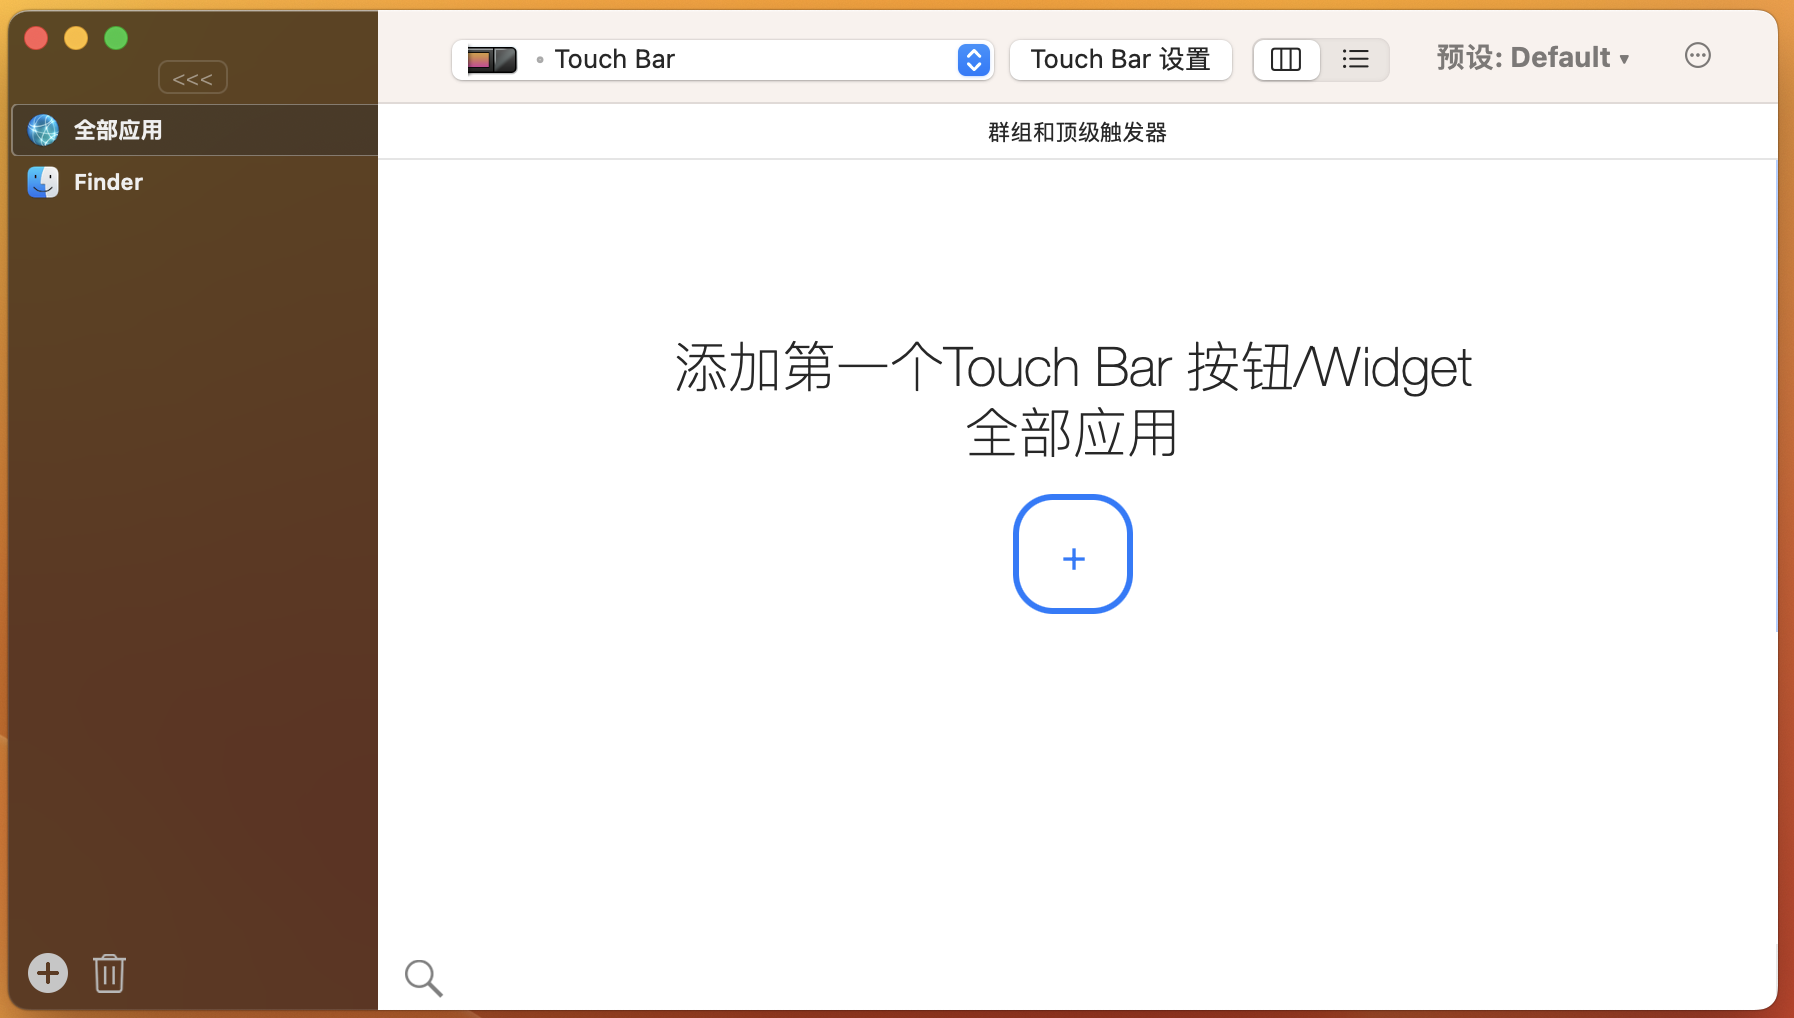
Task: Add a new app with sidebar plus button
Action: click(48, 973)
